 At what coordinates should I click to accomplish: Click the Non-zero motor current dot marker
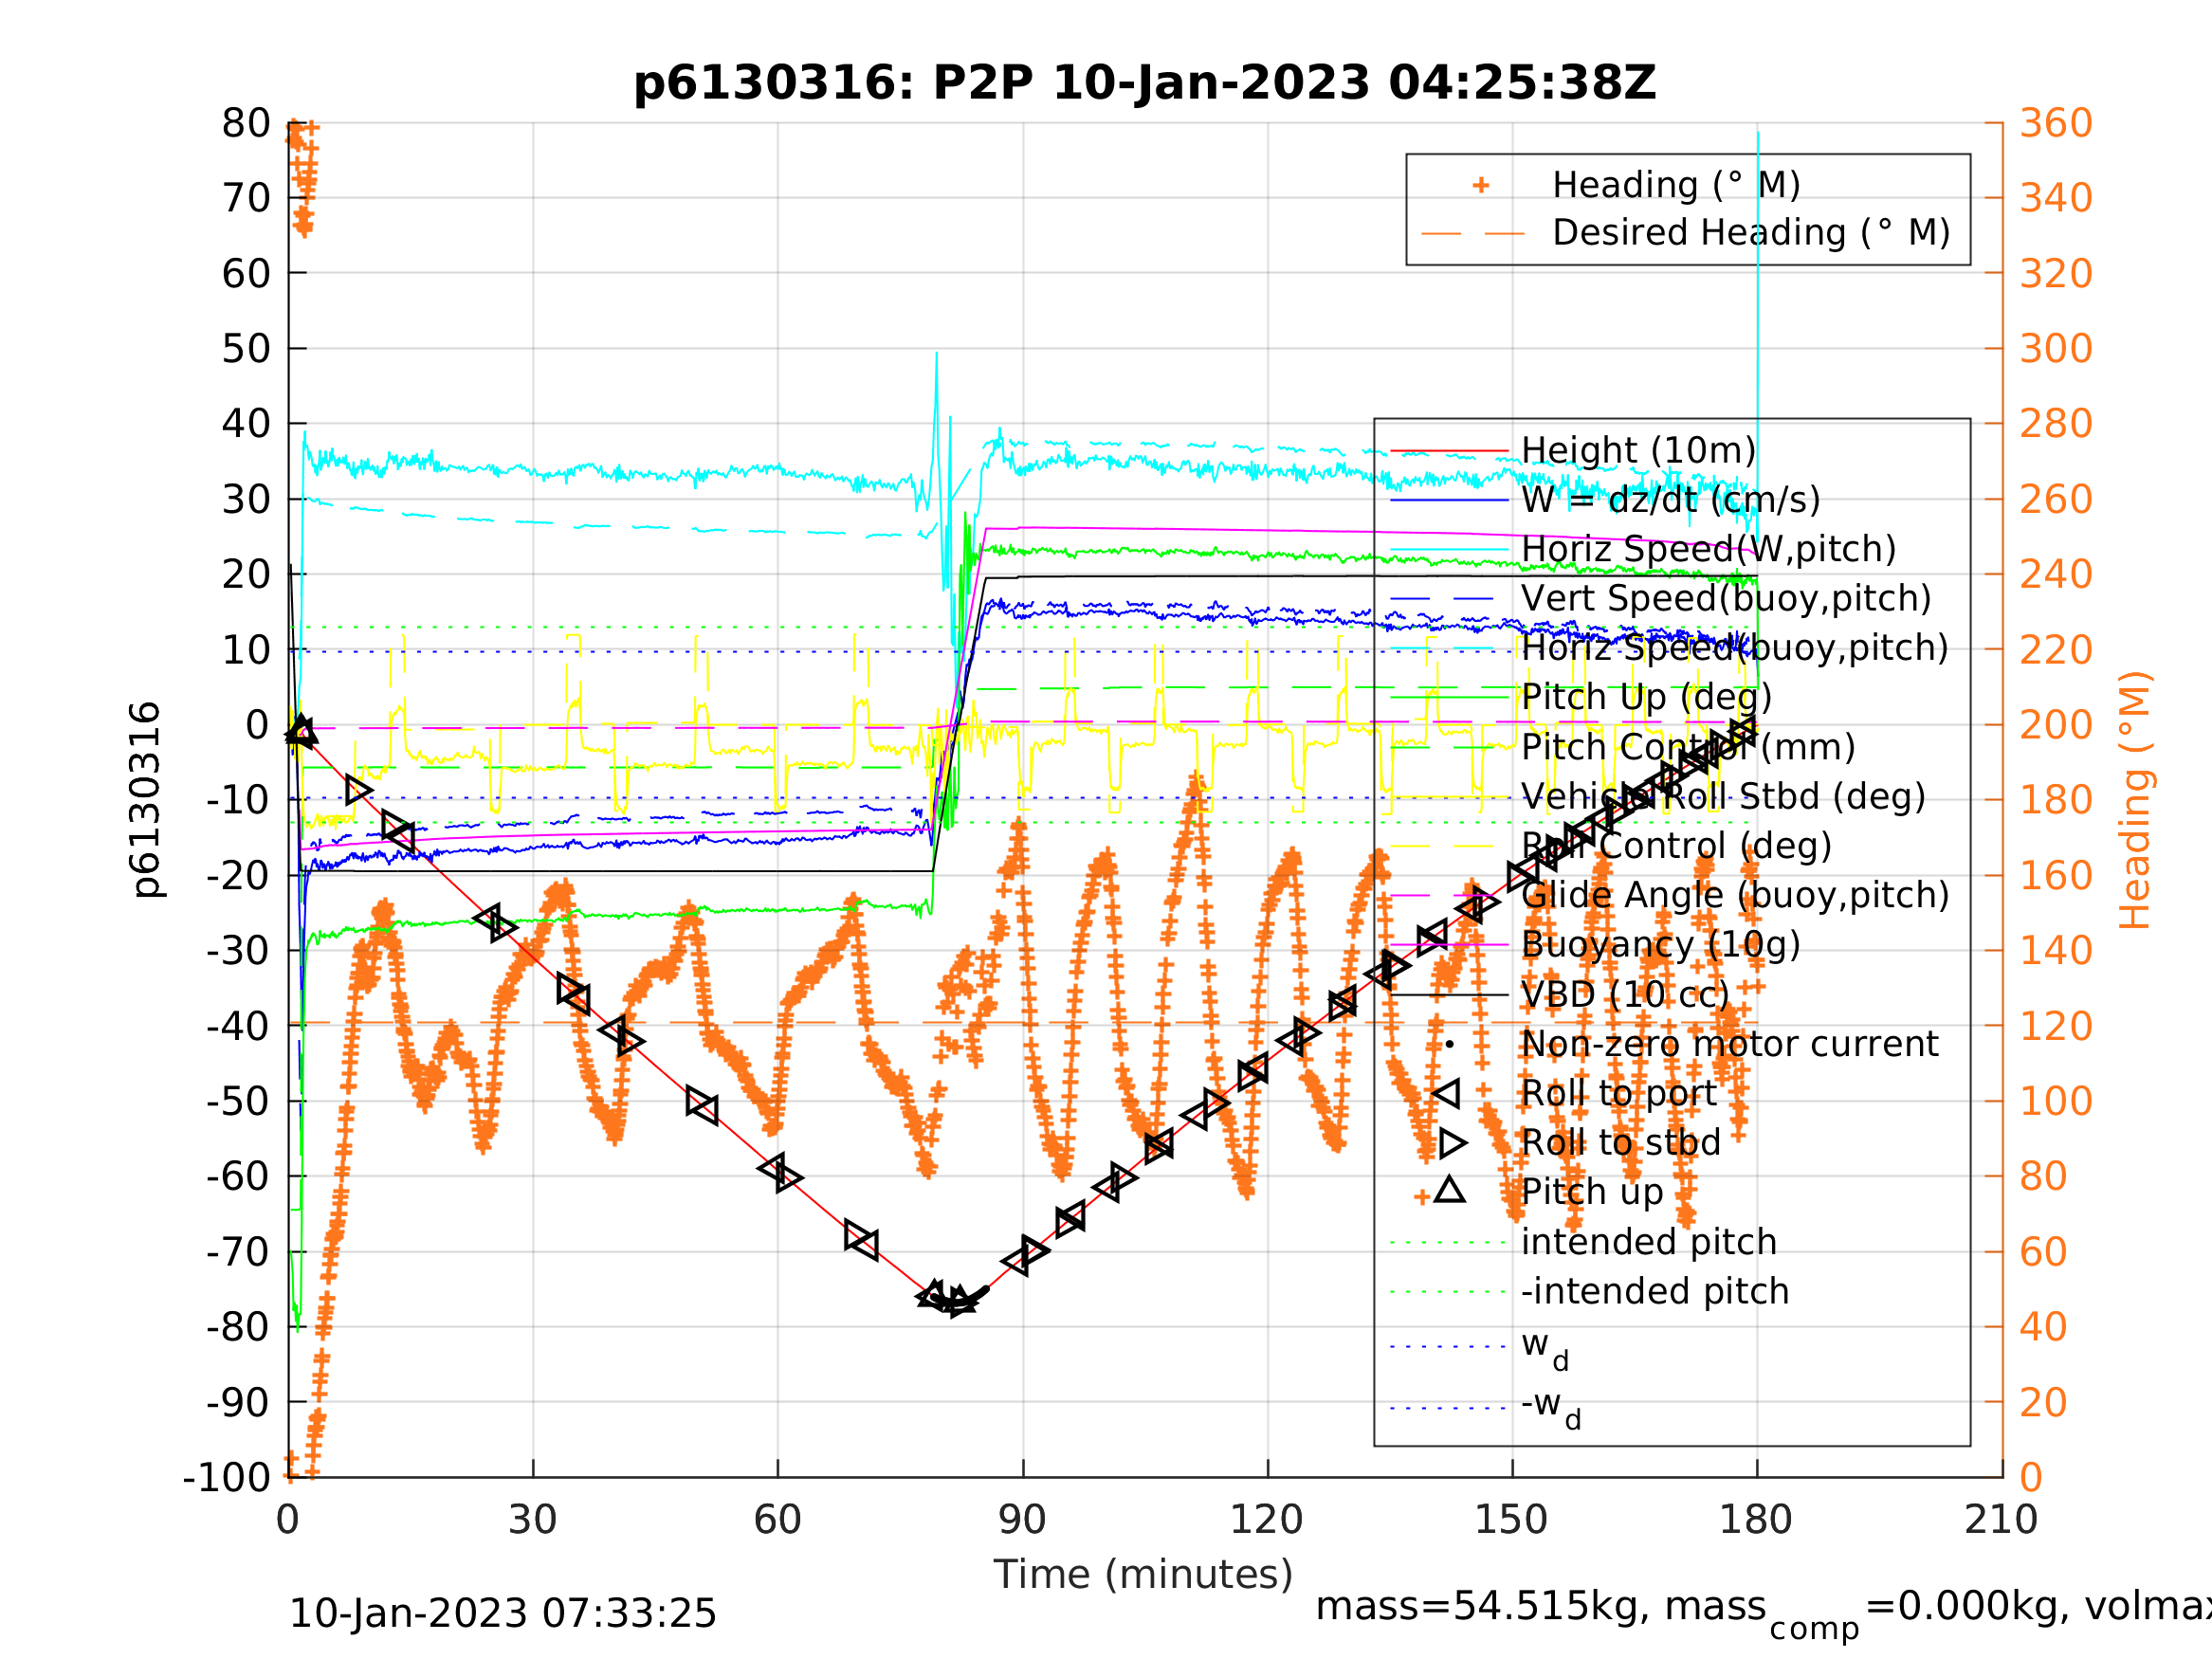(x=1449, y=1045)
